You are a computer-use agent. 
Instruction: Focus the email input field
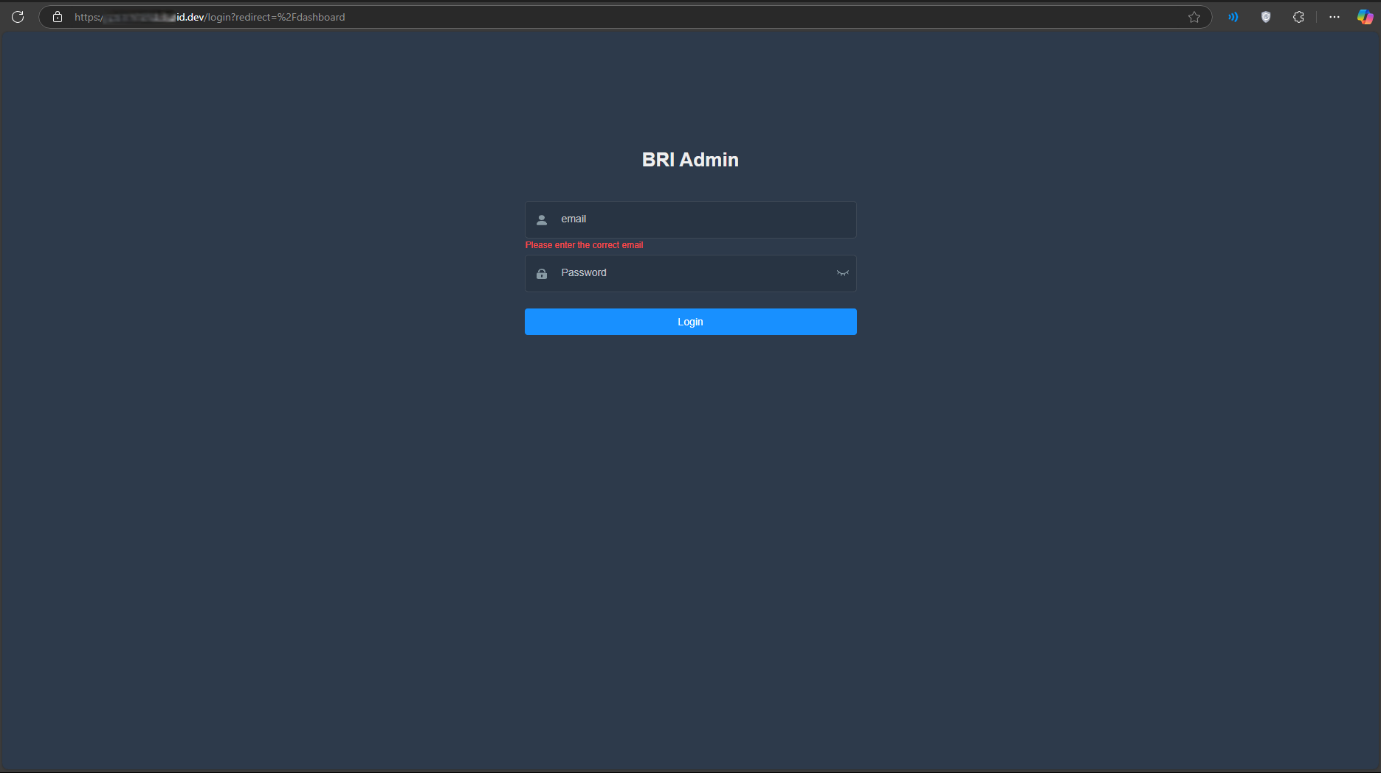700,219
